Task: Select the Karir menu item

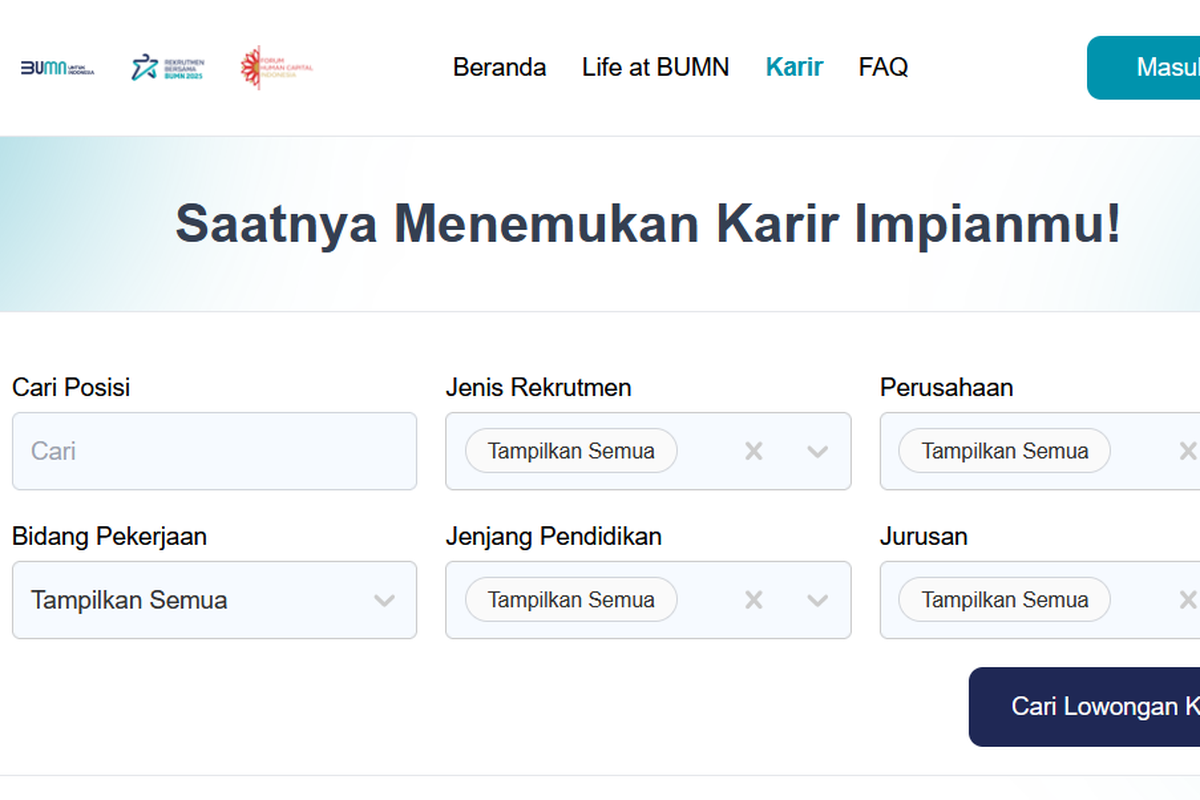Action: (794, 67)
